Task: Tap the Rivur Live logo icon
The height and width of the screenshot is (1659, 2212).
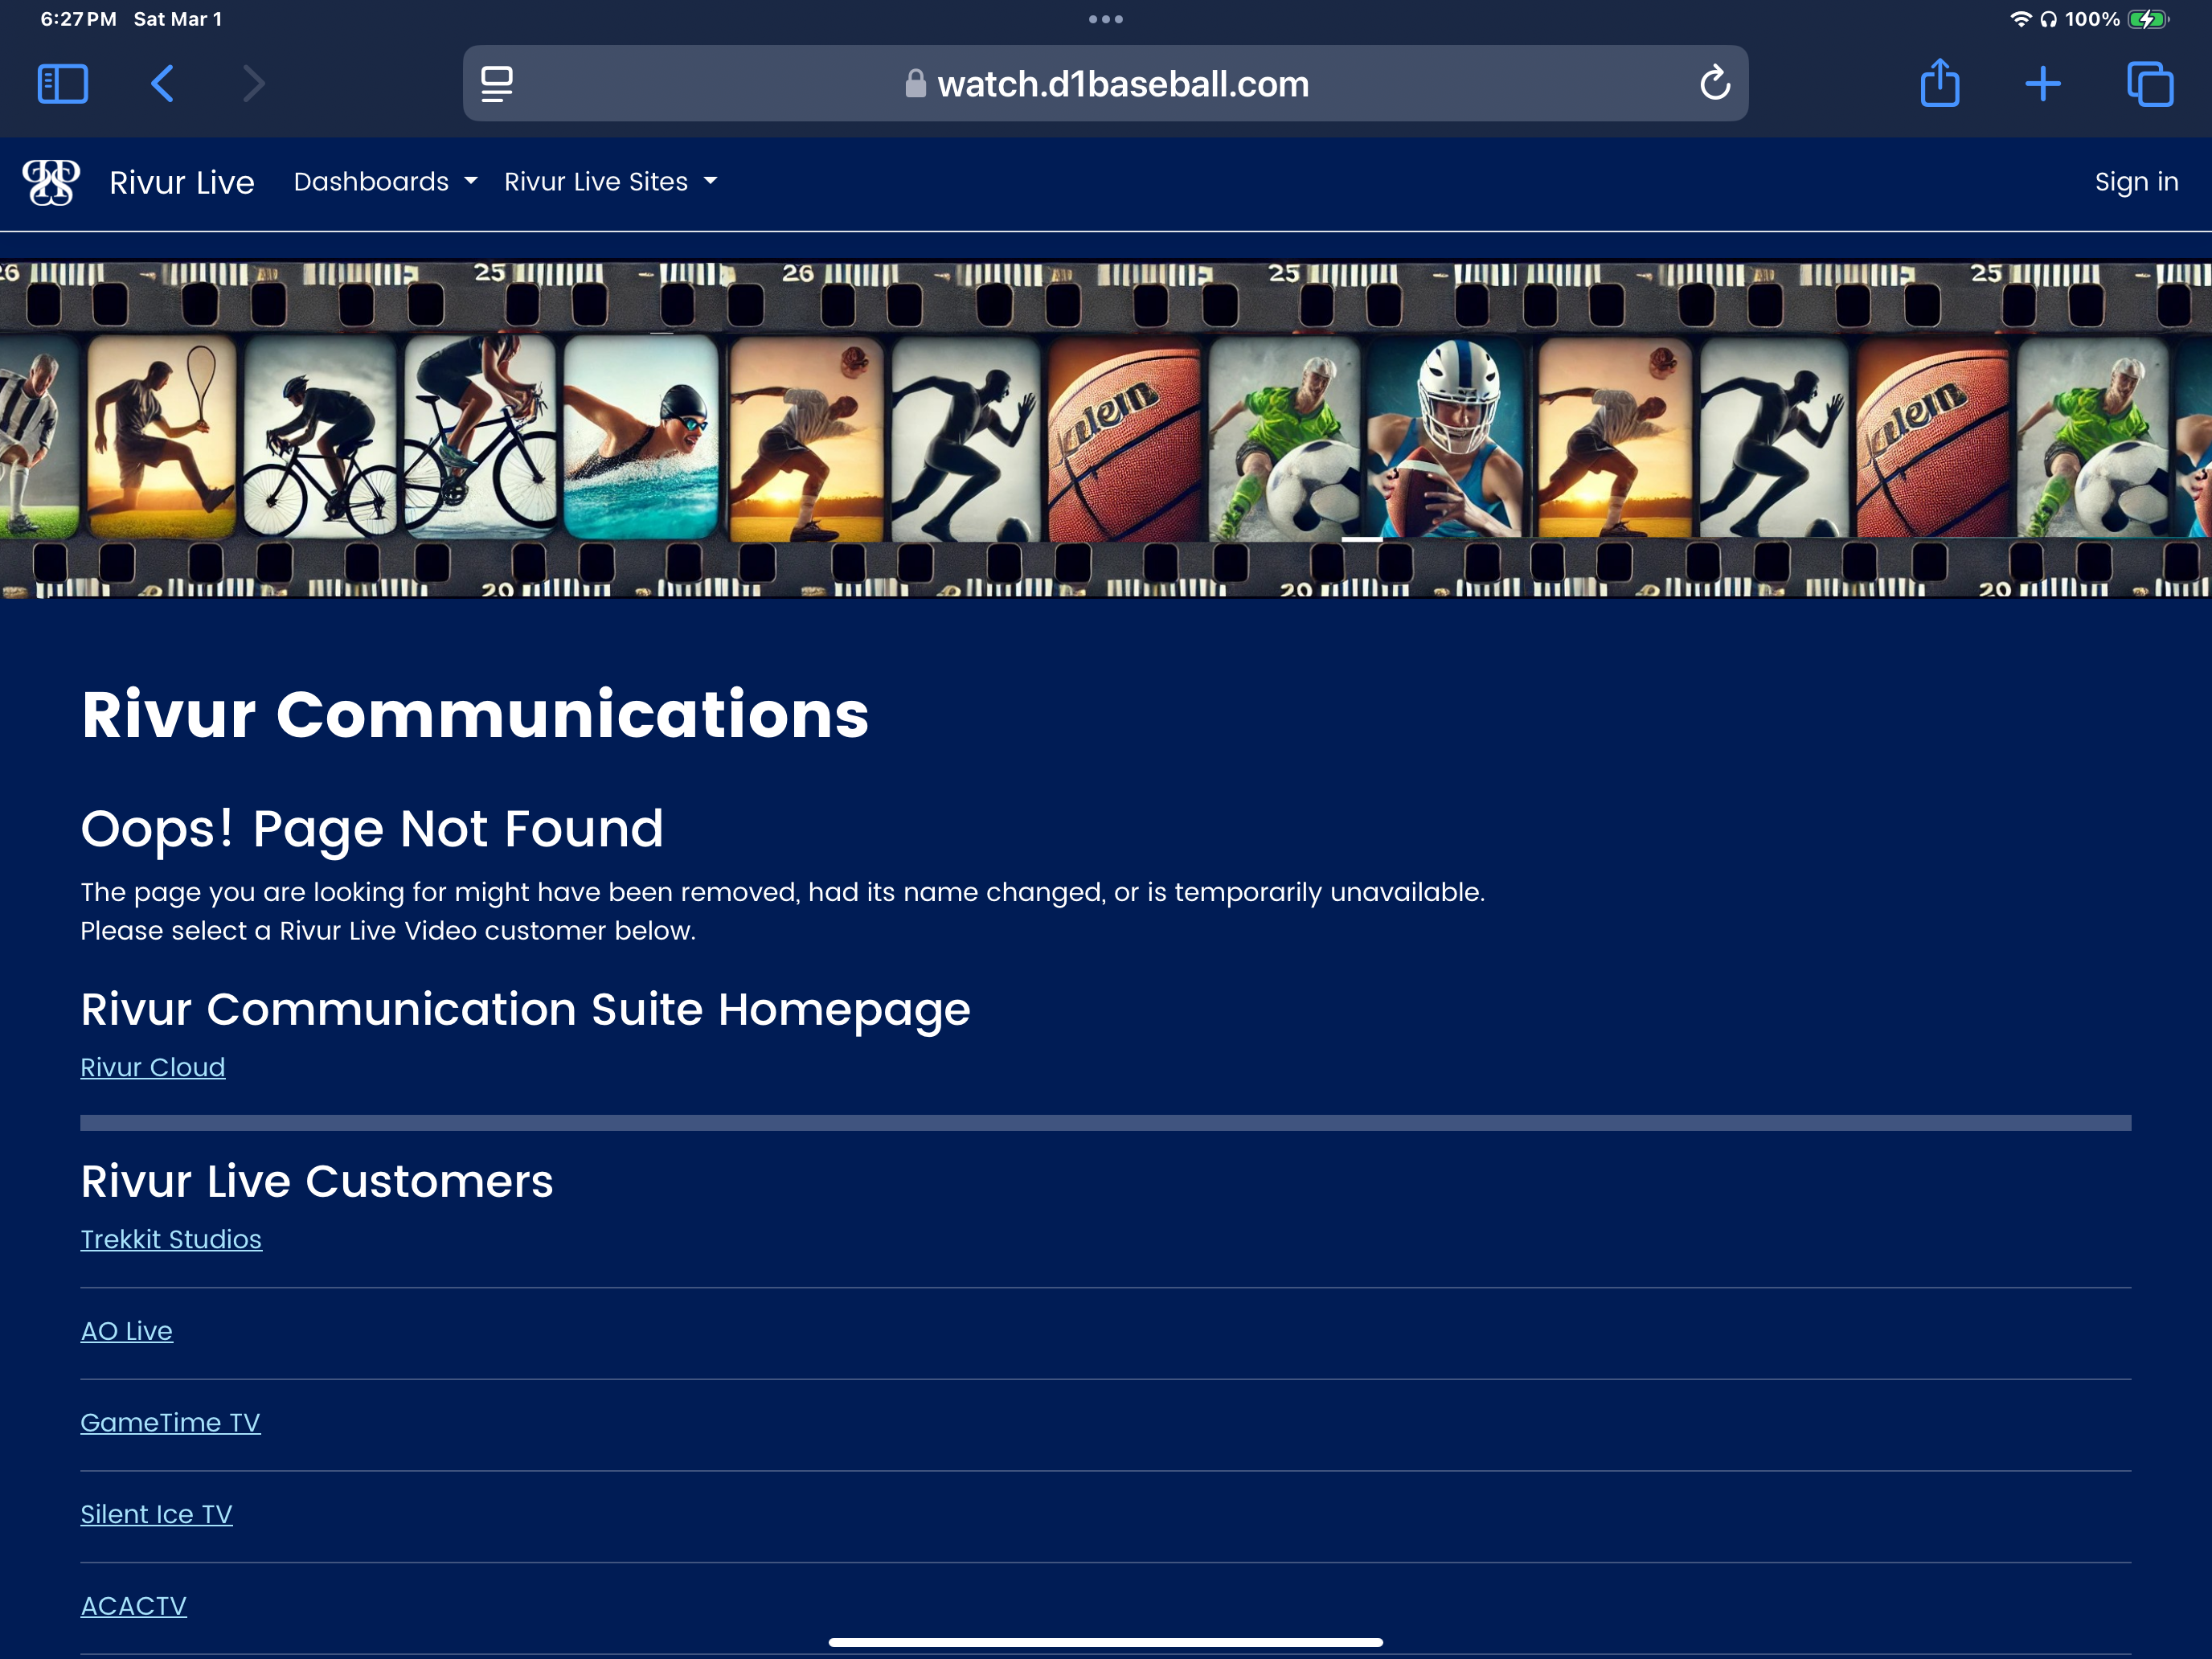Action: coord(51,182)
